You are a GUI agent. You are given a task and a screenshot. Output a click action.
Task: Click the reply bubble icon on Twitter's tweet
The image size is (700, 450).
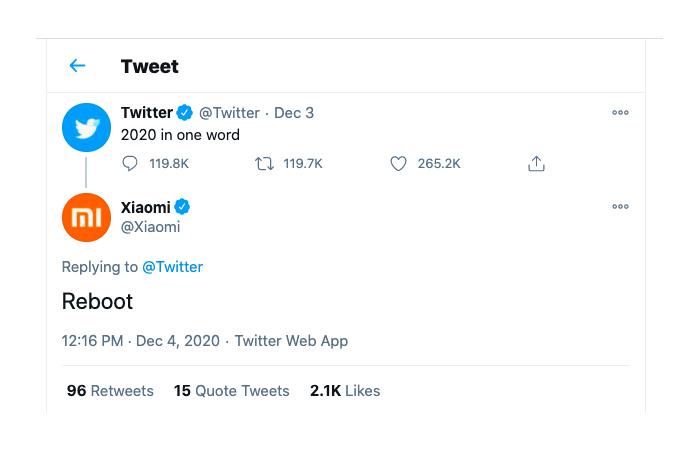pos(130,163)
